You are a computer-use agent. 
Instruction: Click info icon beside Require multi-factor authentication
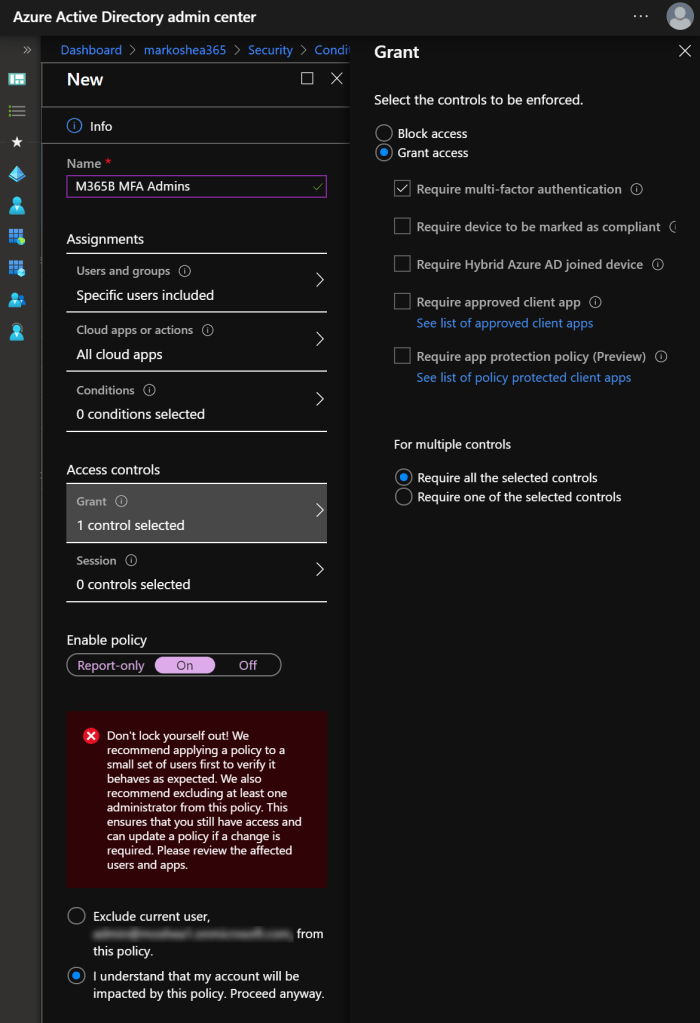click(637, 189)
